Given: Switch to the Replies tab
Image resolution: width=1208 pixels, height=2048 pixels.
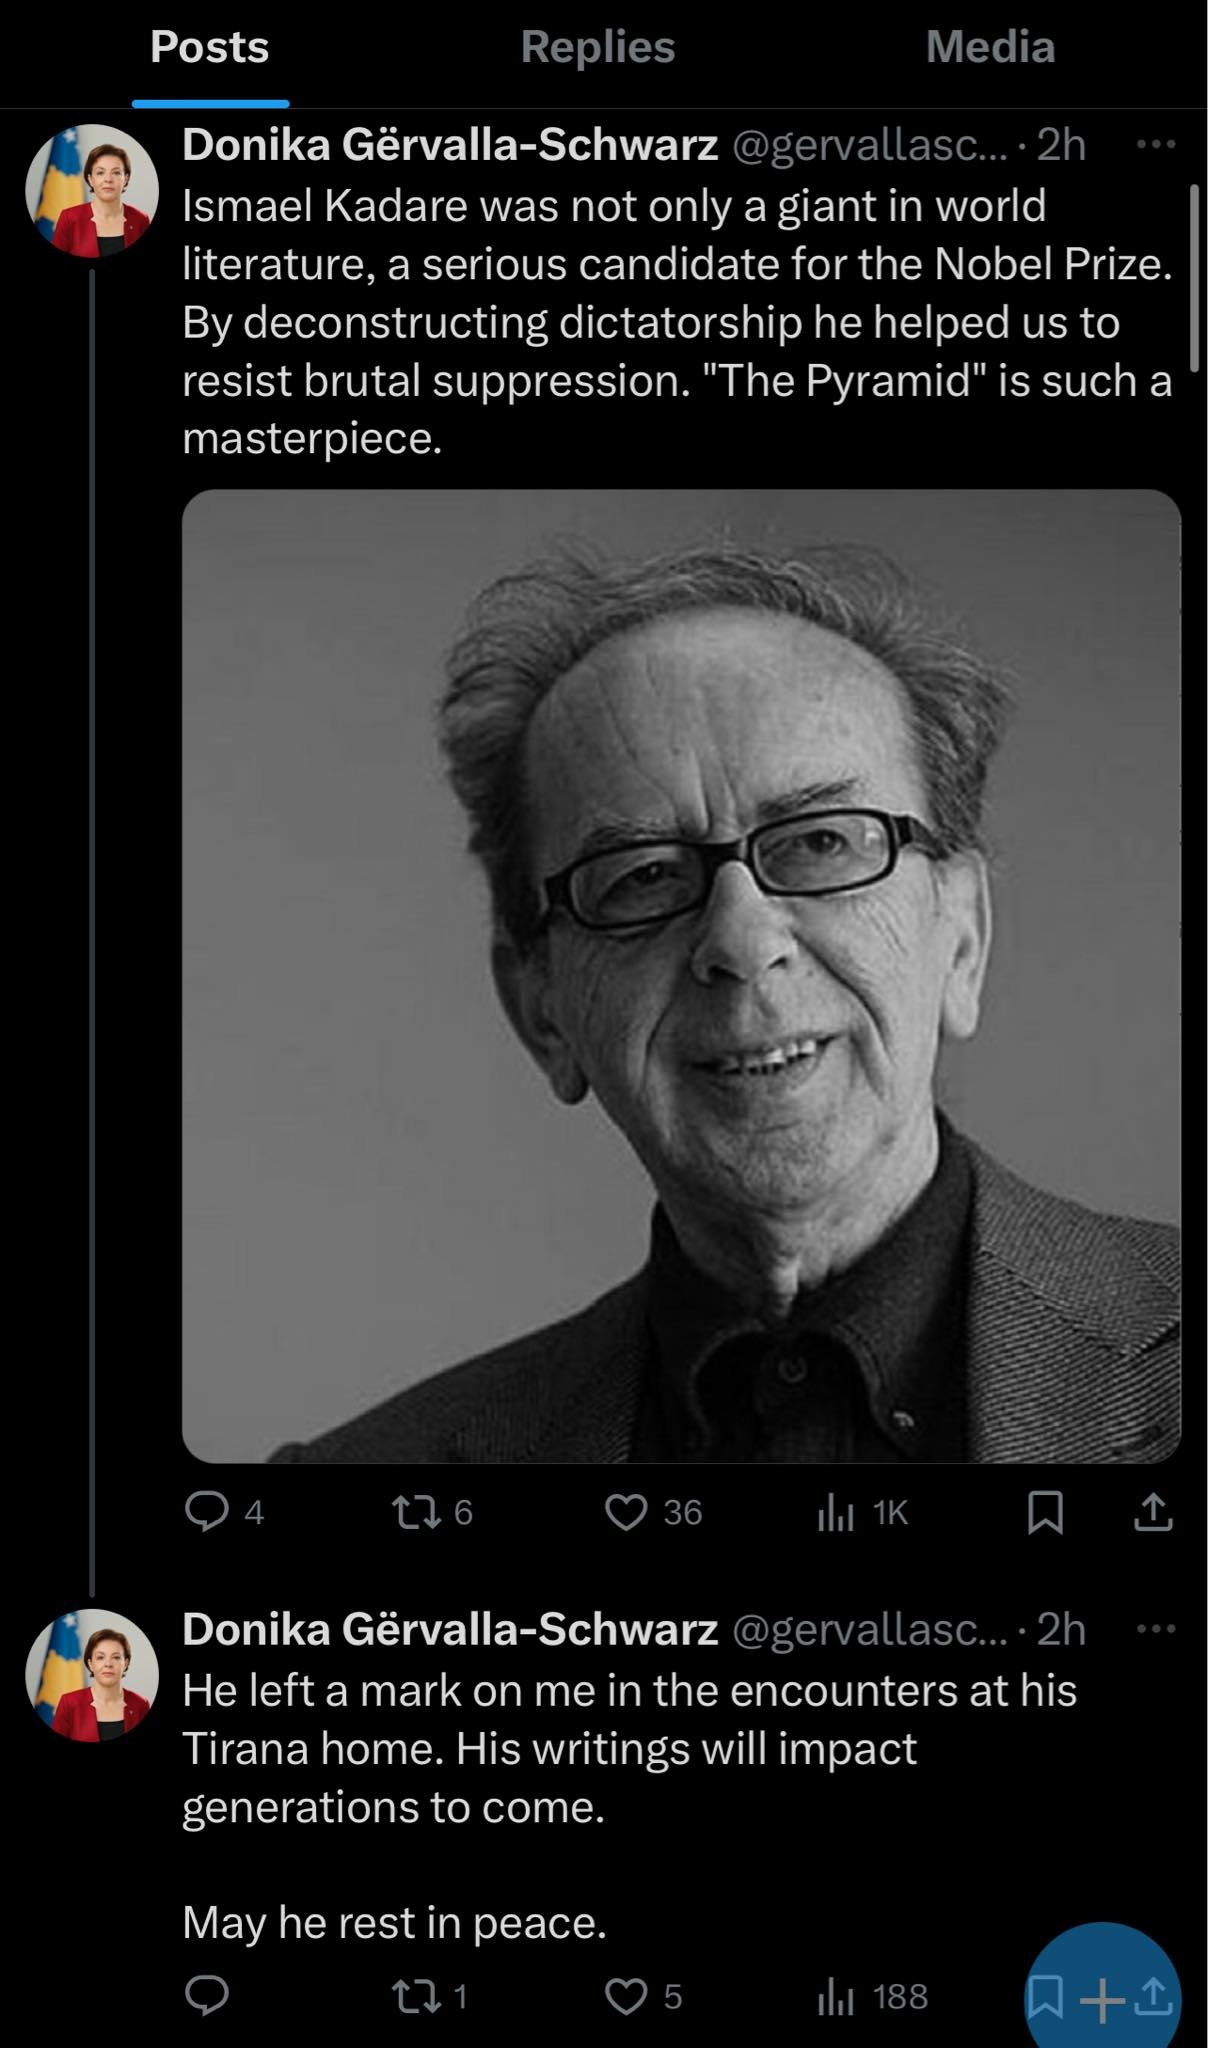Looking at the screenshot, I should 598,47.
